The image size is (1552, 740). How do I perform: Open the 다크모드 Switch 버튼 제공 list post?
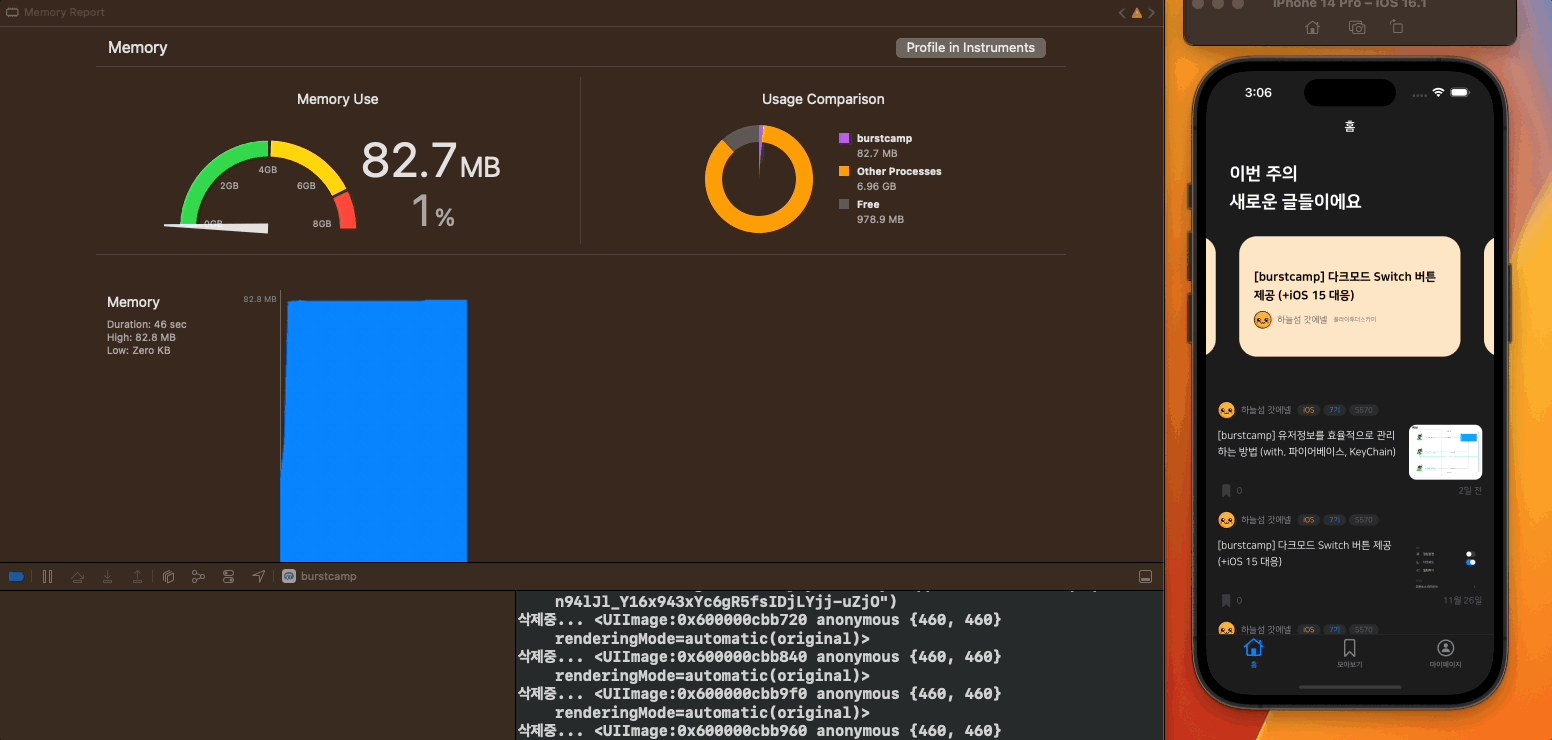1304,553
